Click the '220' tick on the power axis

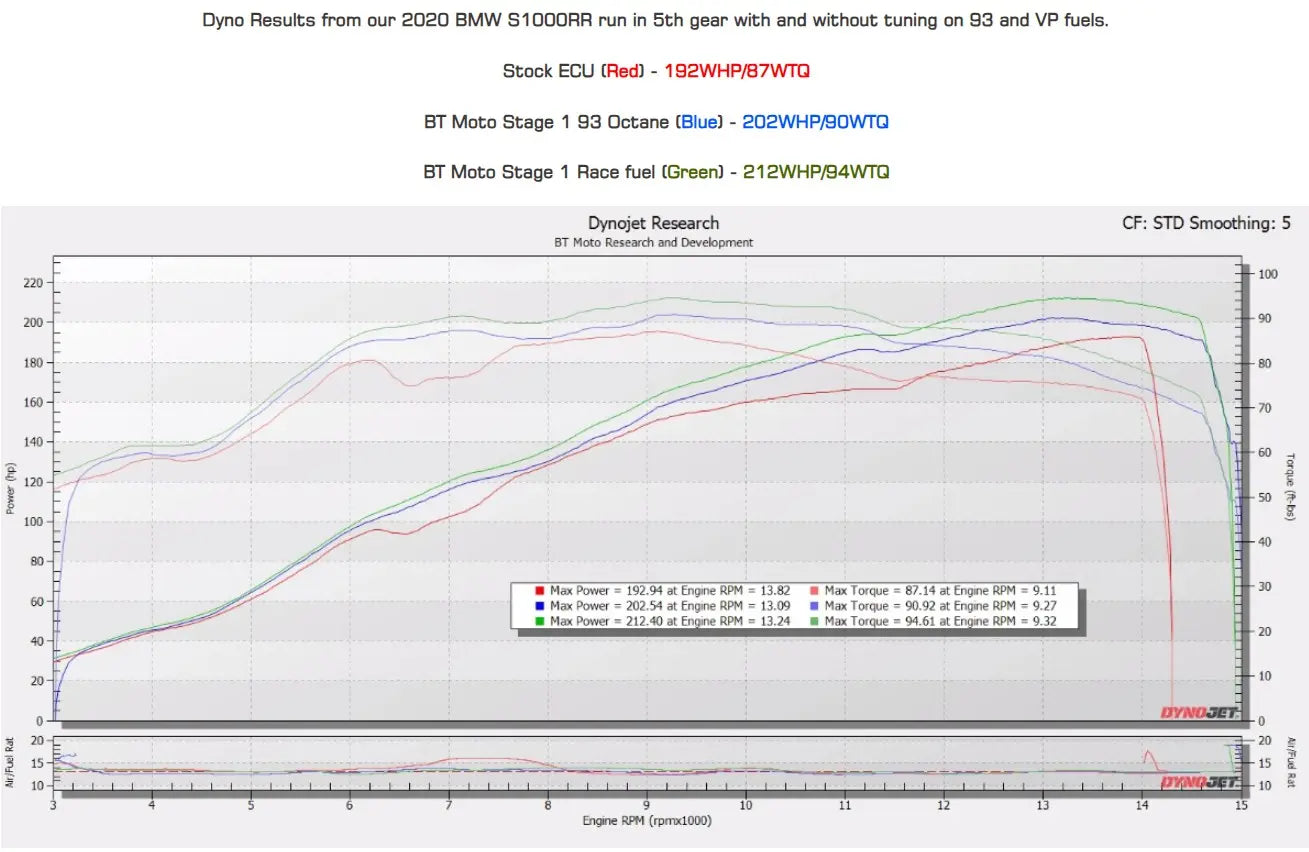[33, 283]
